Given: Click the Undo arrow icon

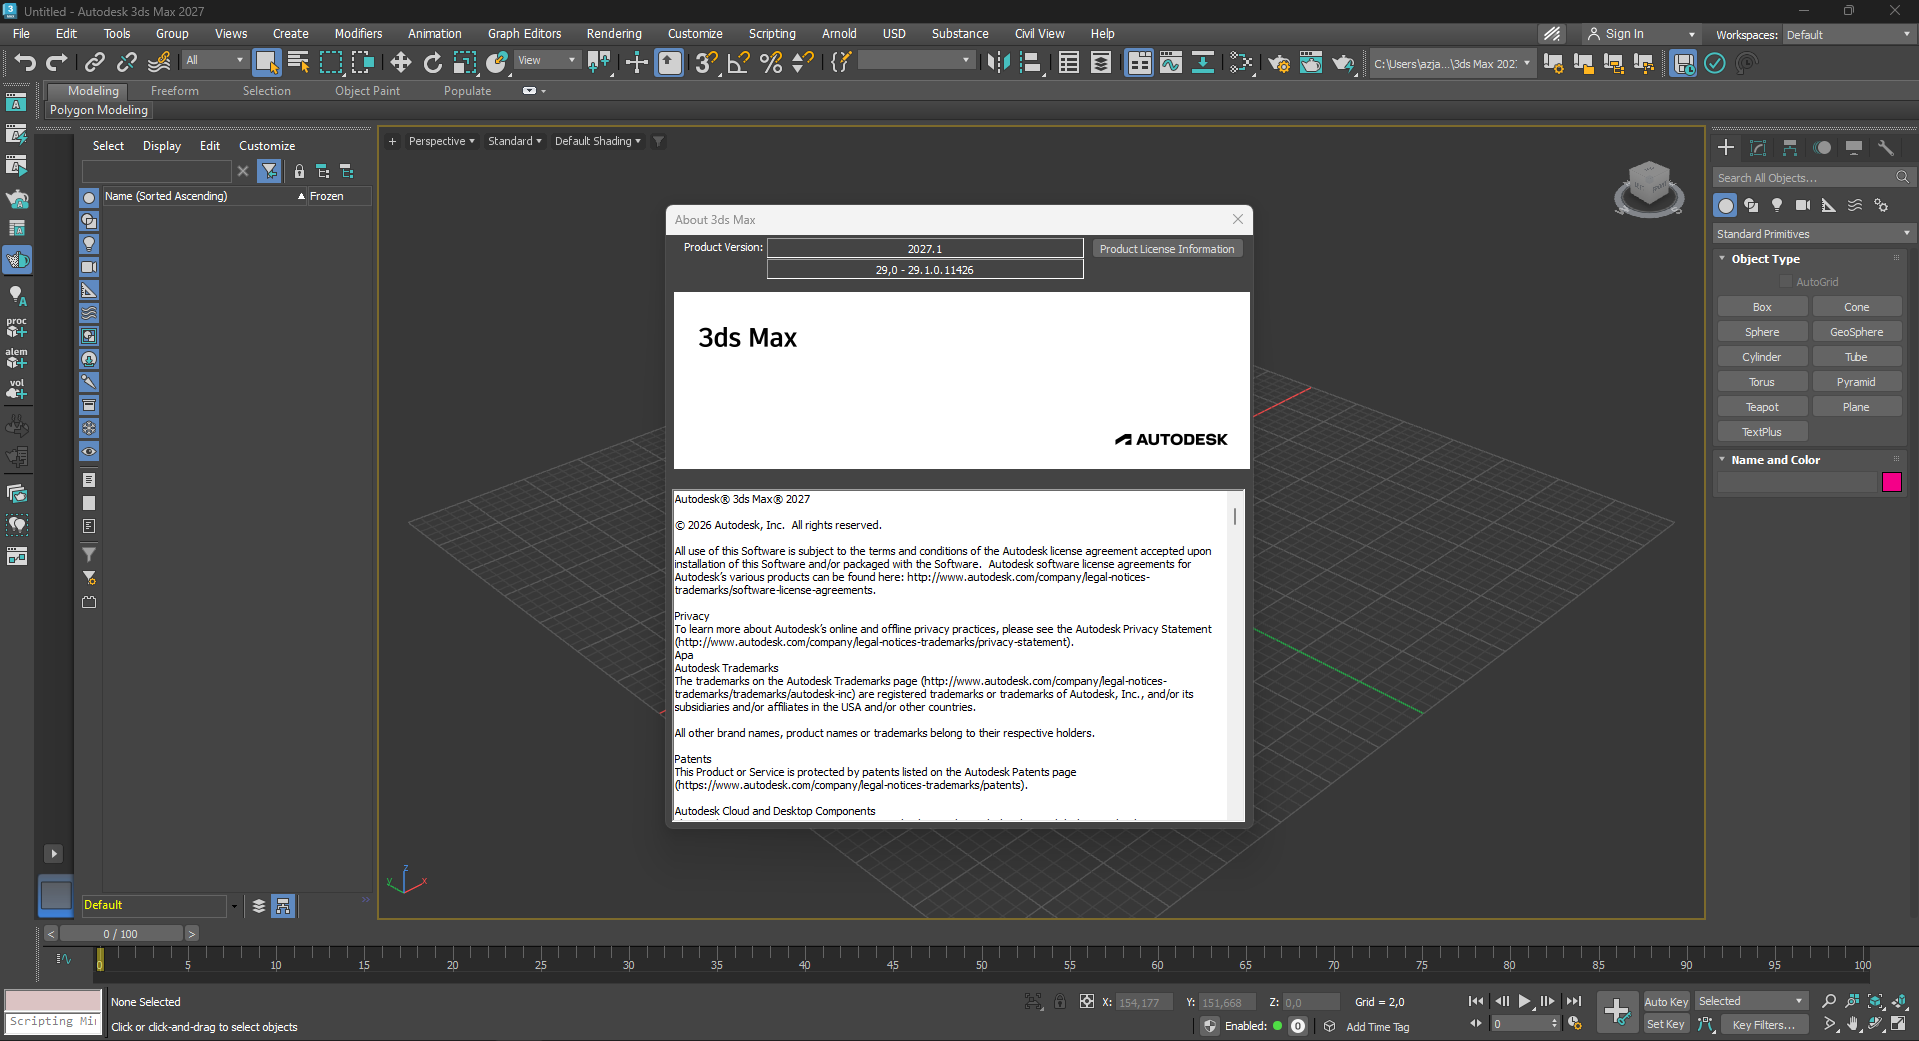Looking at the screenshot, I should (x=25, y=63).
